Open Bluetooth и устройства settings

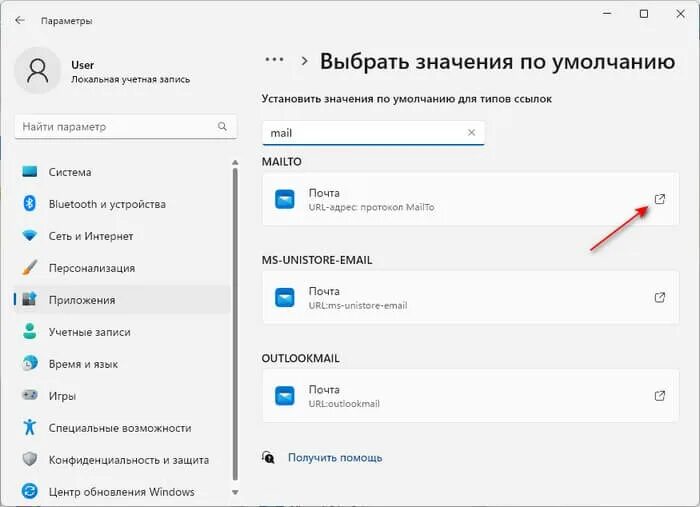121,204
